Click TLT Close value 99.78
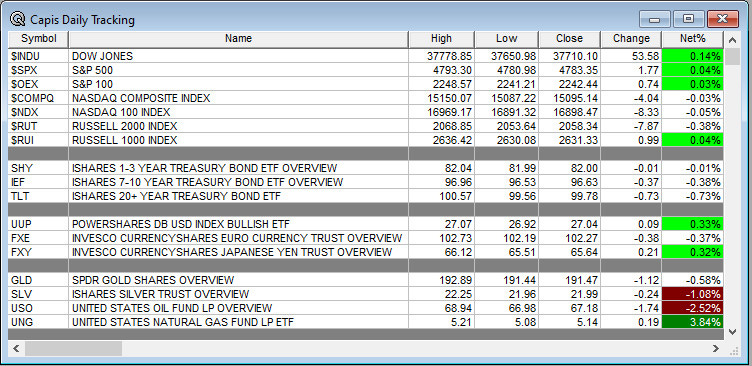Viewport: 752px width, 366px height. pos(569,196)
